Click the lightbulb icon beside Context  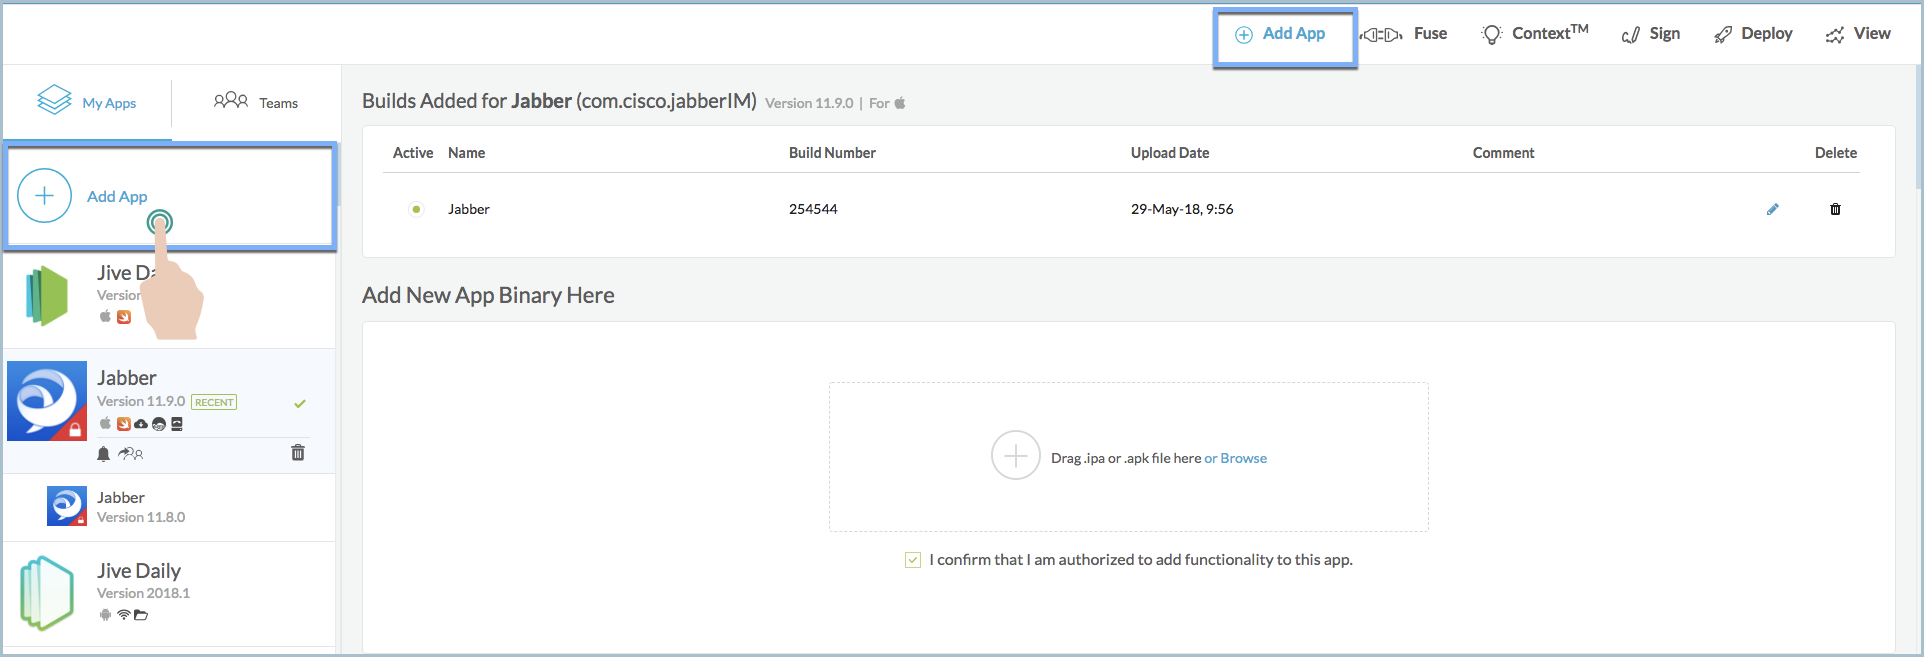tap(1492, 35)
